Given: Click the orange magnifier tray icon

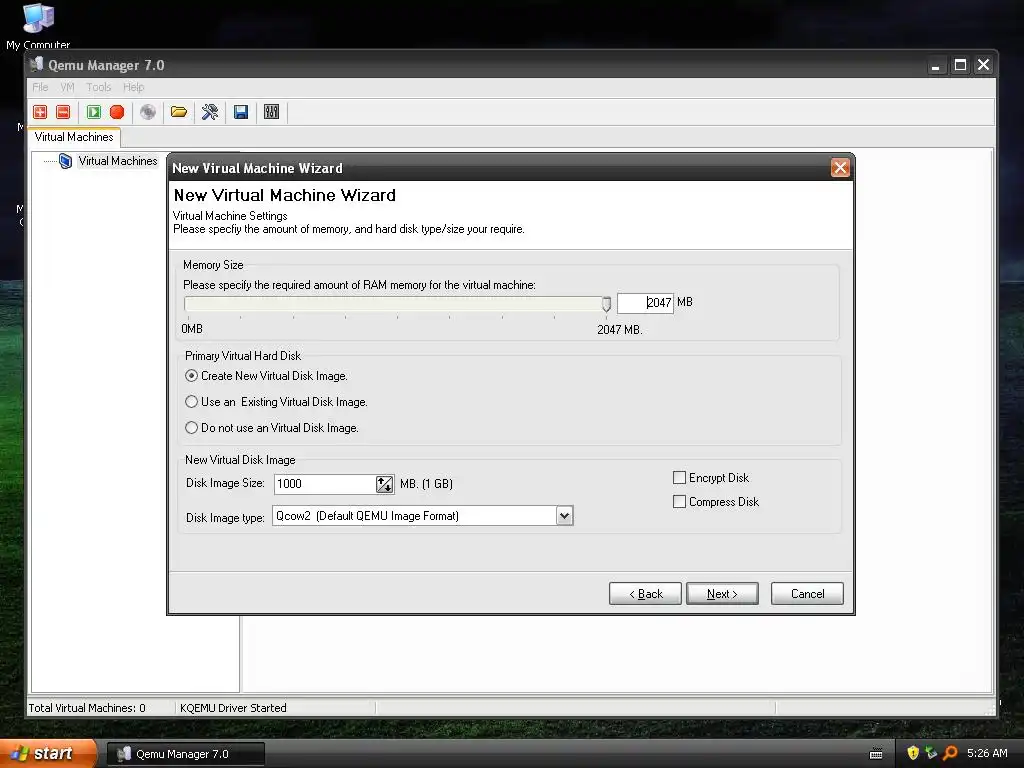Looking at the screenshot, I should coord(950,753).
